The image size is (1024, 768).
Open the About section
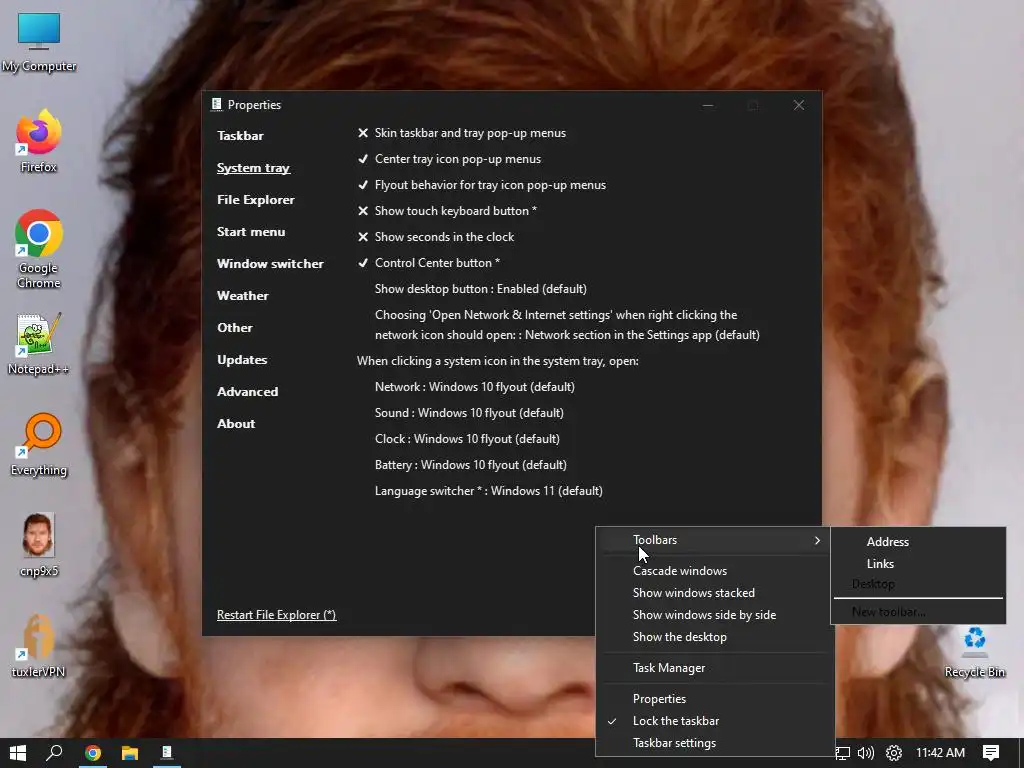236,424
